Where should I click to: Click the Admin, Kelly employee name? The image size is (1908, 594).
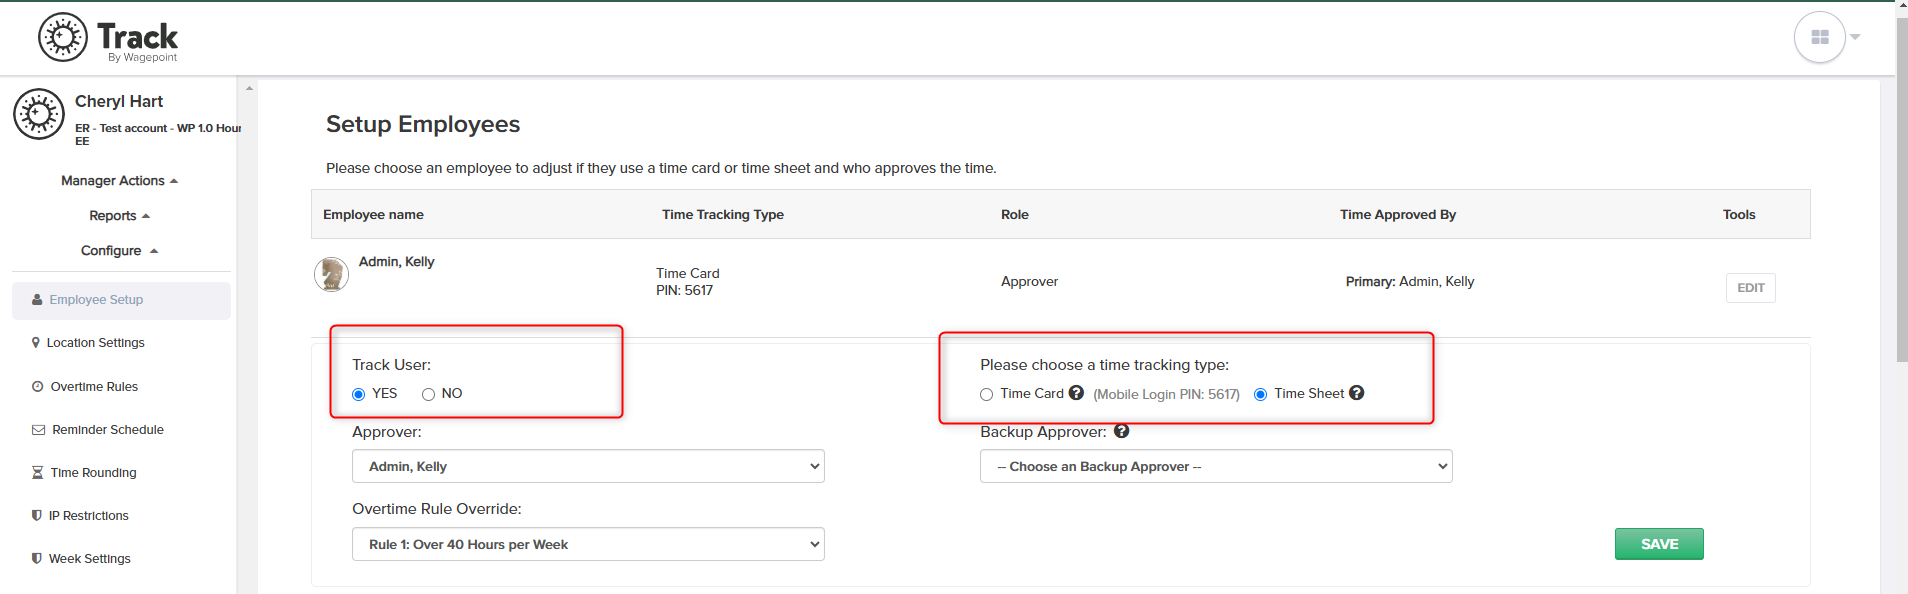click(x=397, y=262)
